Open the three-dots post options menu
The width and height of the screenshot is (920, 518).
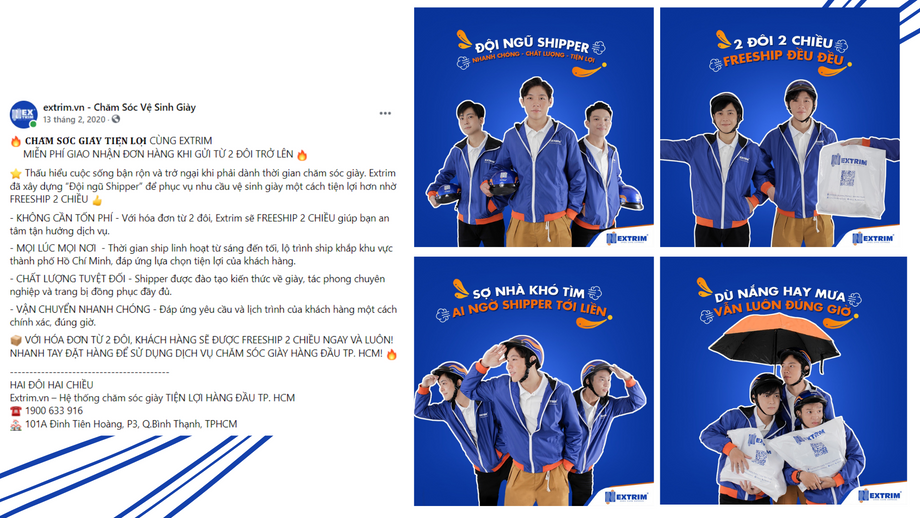tap(385, 113)
